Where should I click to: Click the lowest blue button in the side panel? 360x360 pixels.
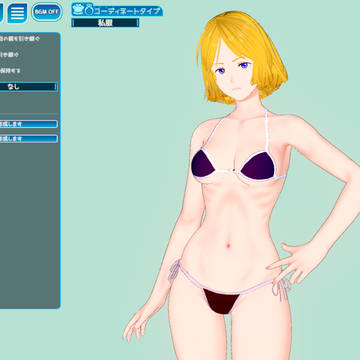pyautogui.click(x=29, y=139)
